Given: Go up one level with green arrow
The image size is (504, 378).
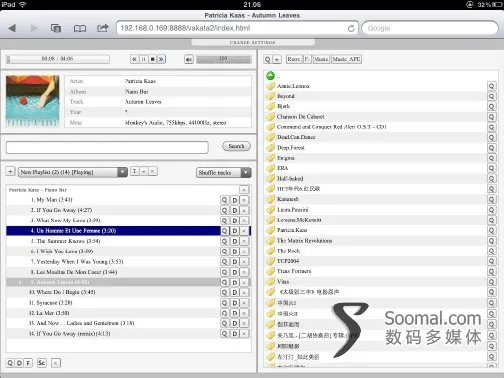Looking at the screenshot, I should (x=270, y=76).
